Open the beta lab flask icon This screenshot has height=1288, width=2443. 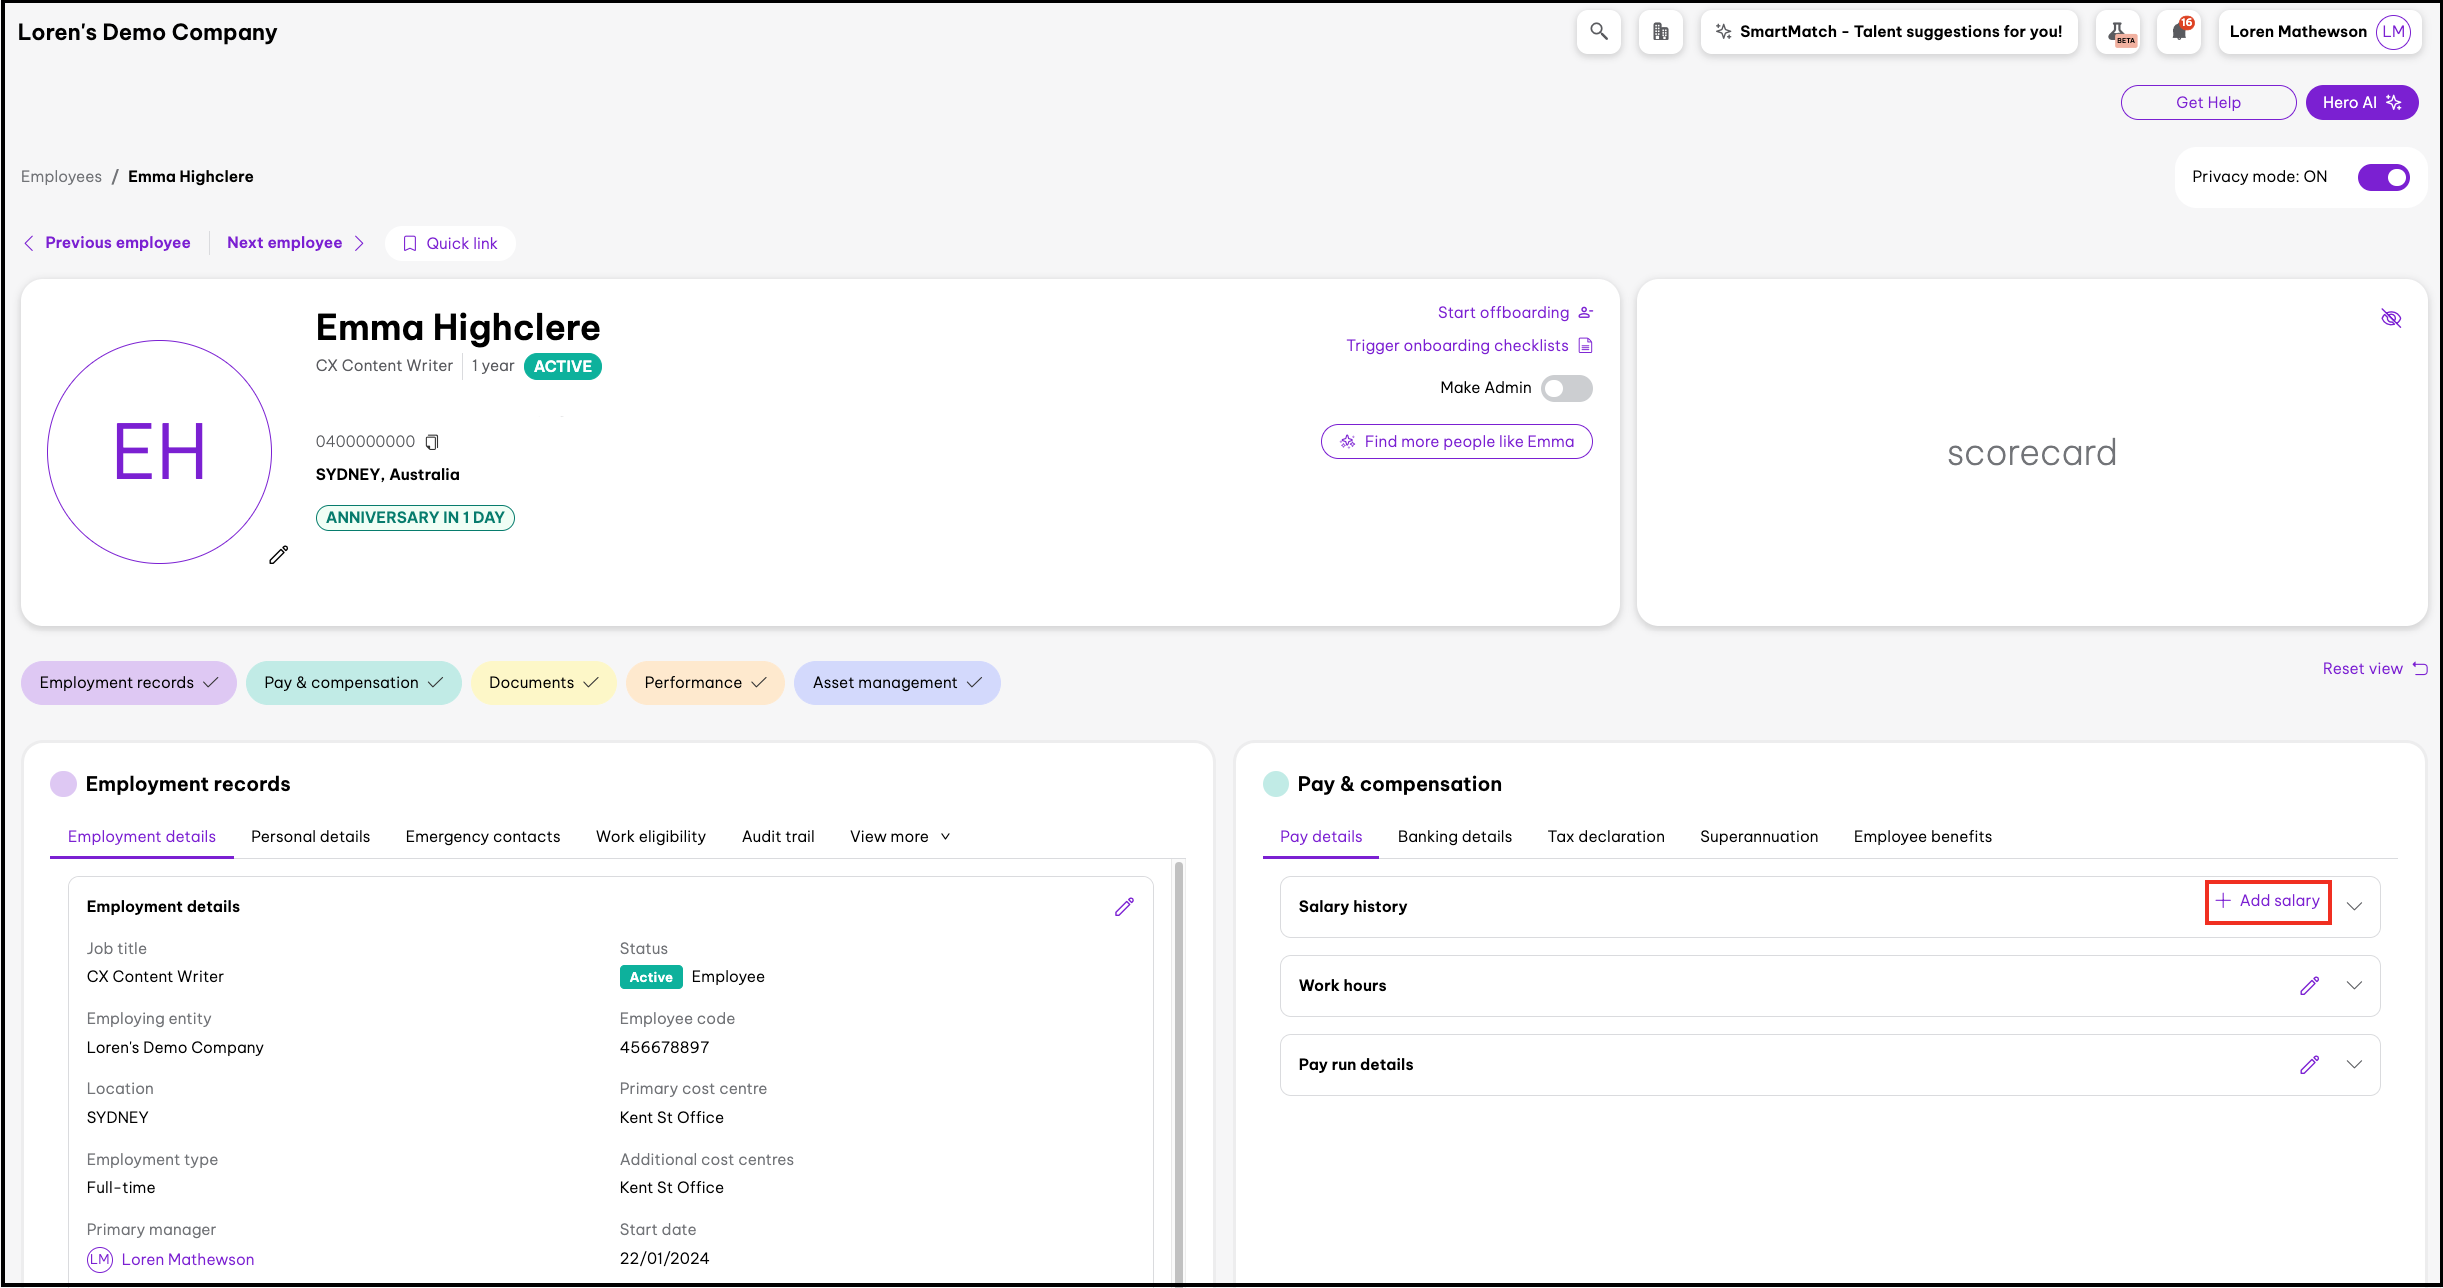pos(2118,32)
